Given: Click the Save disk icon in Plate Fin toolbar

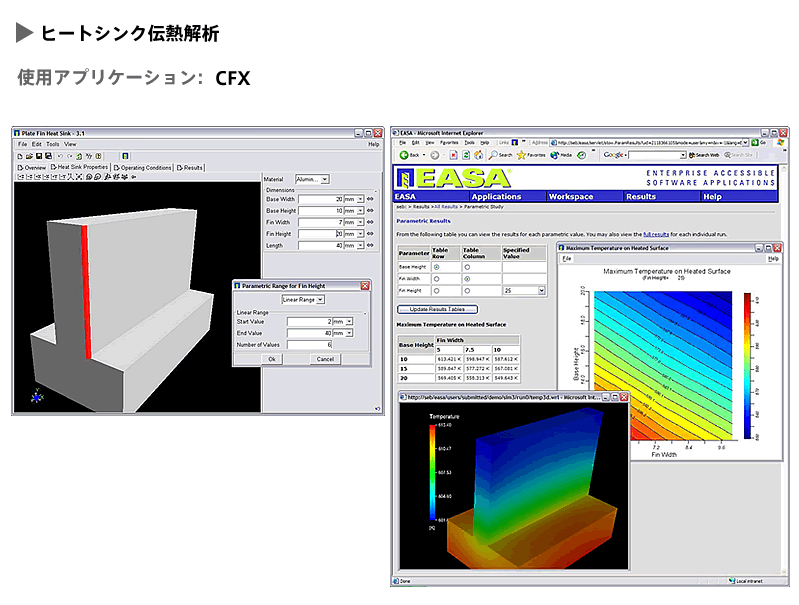Looking at the screenshot, I should [x=39, y=156].
